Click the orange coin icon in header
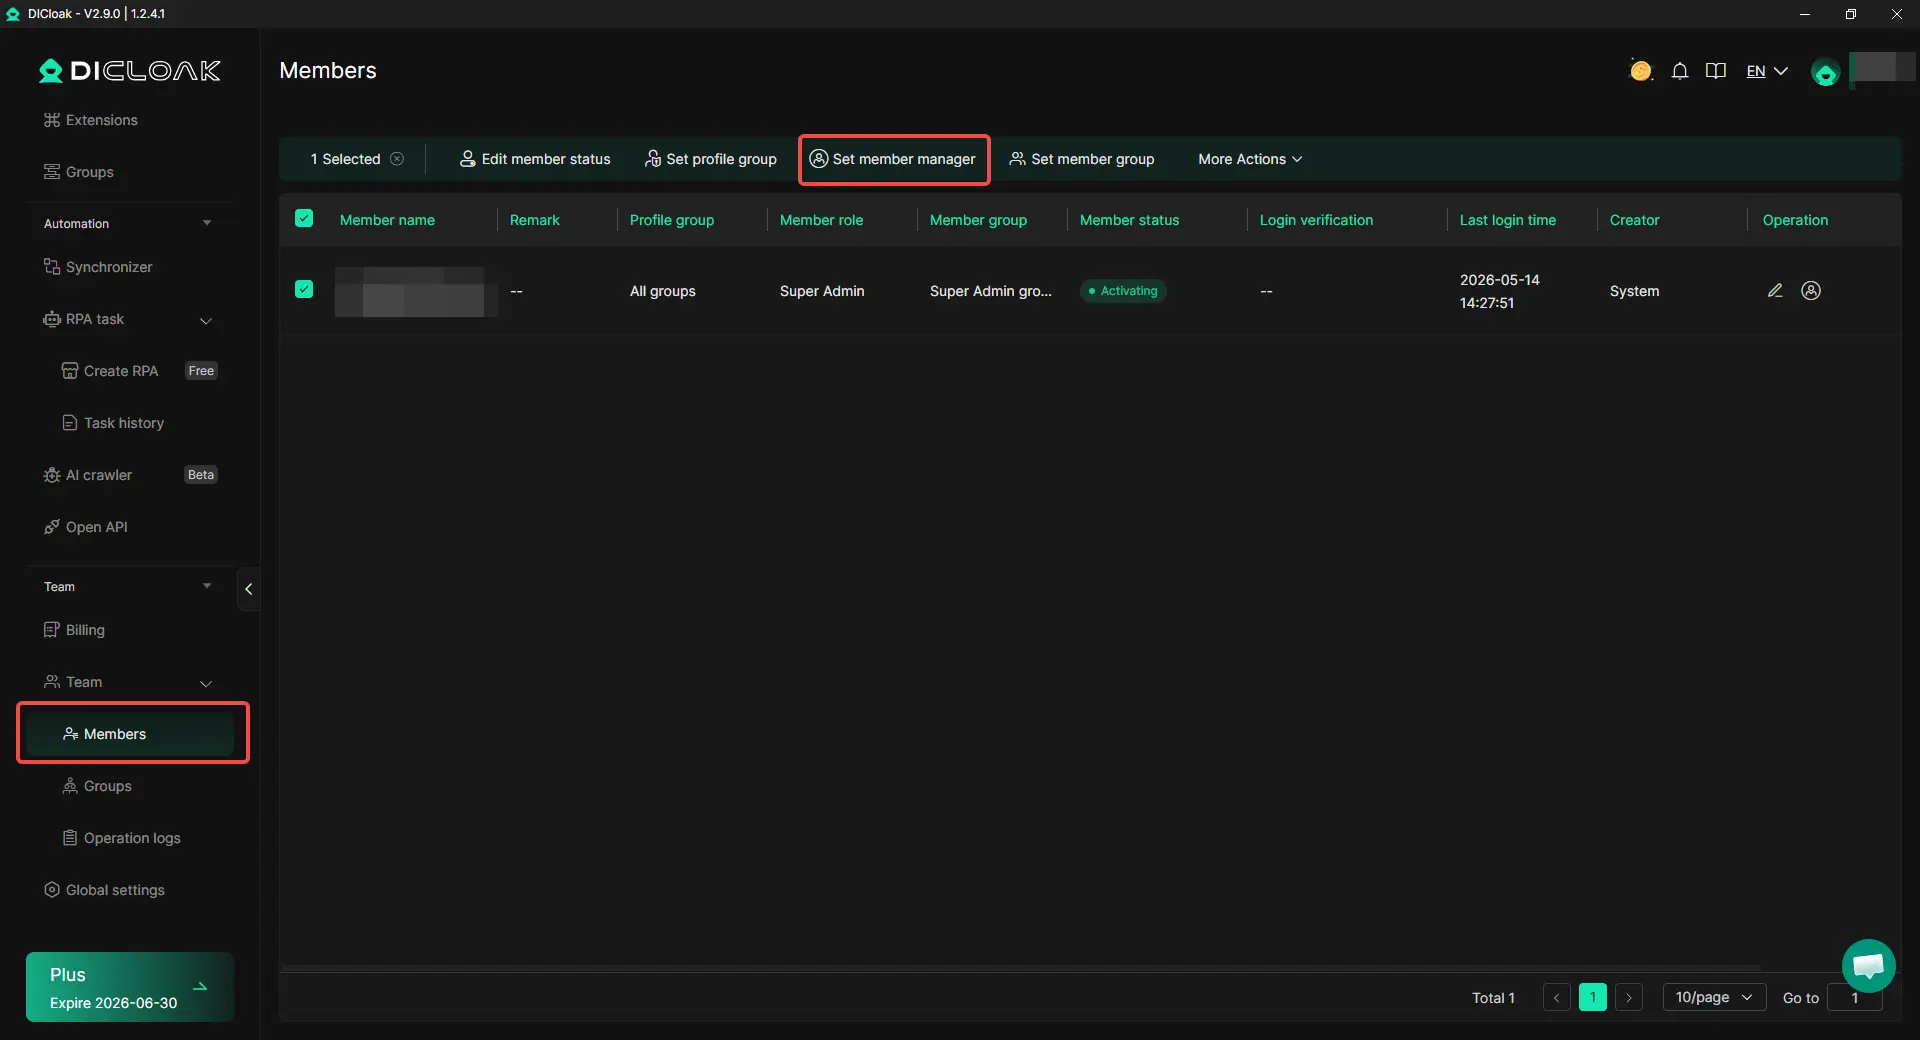This screenshot has height=1040, width=1920. (1640, 71)
